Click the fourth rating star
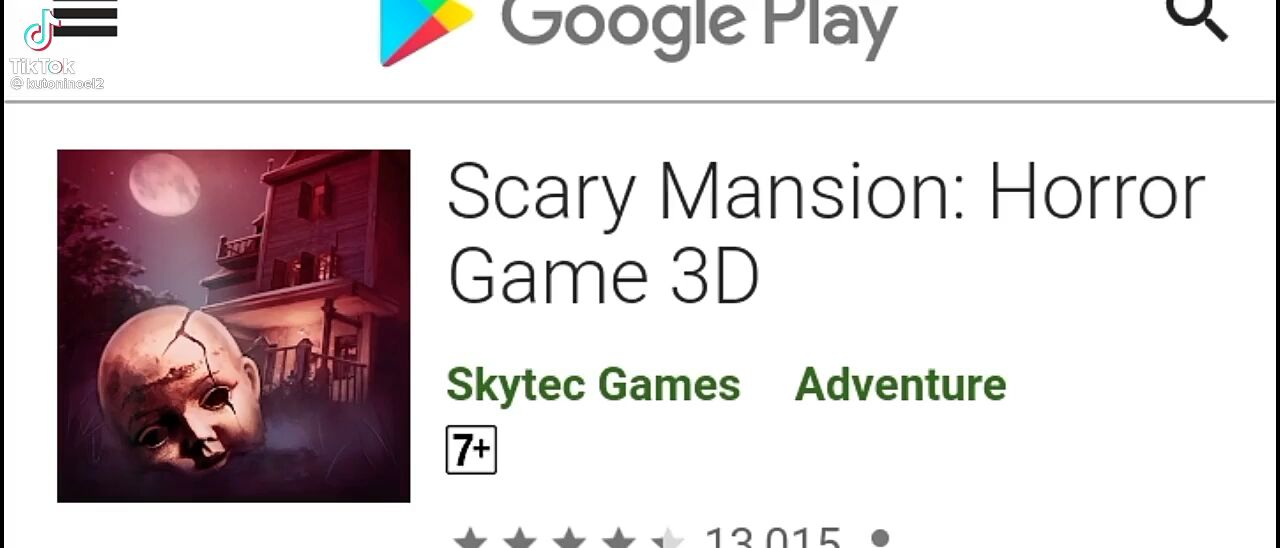1280x548 pixels. point(618,540)
